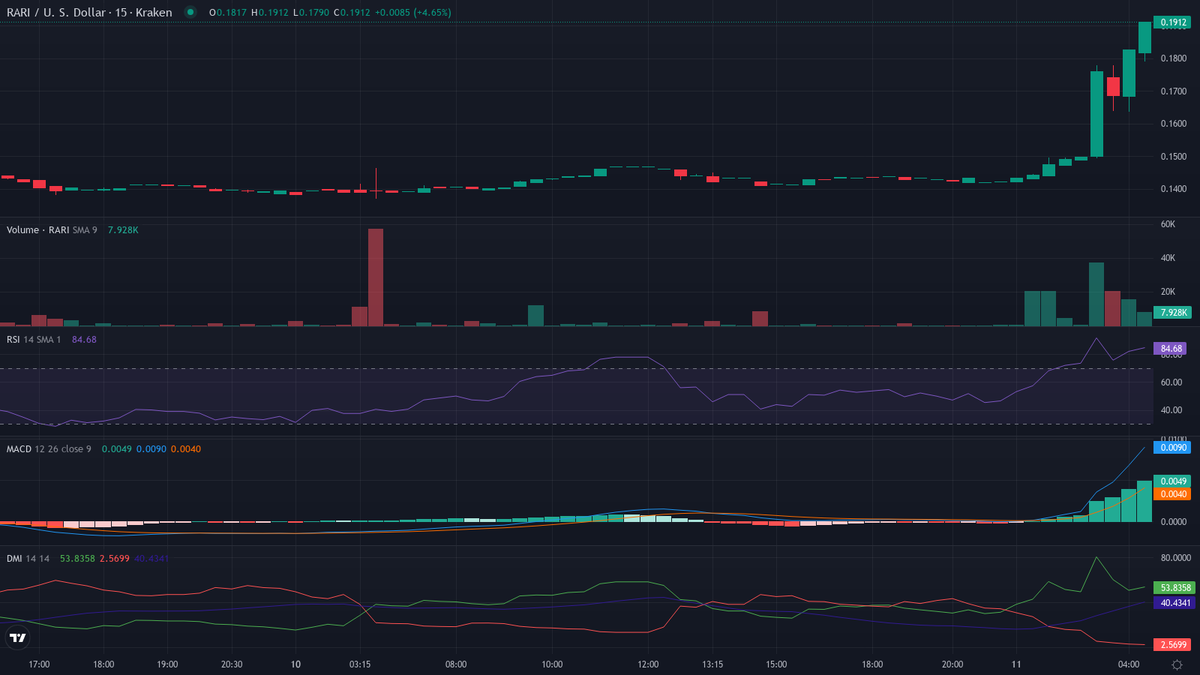
Task: Click the 80.0000 DMI axis label
Action: coord(1175,558)
